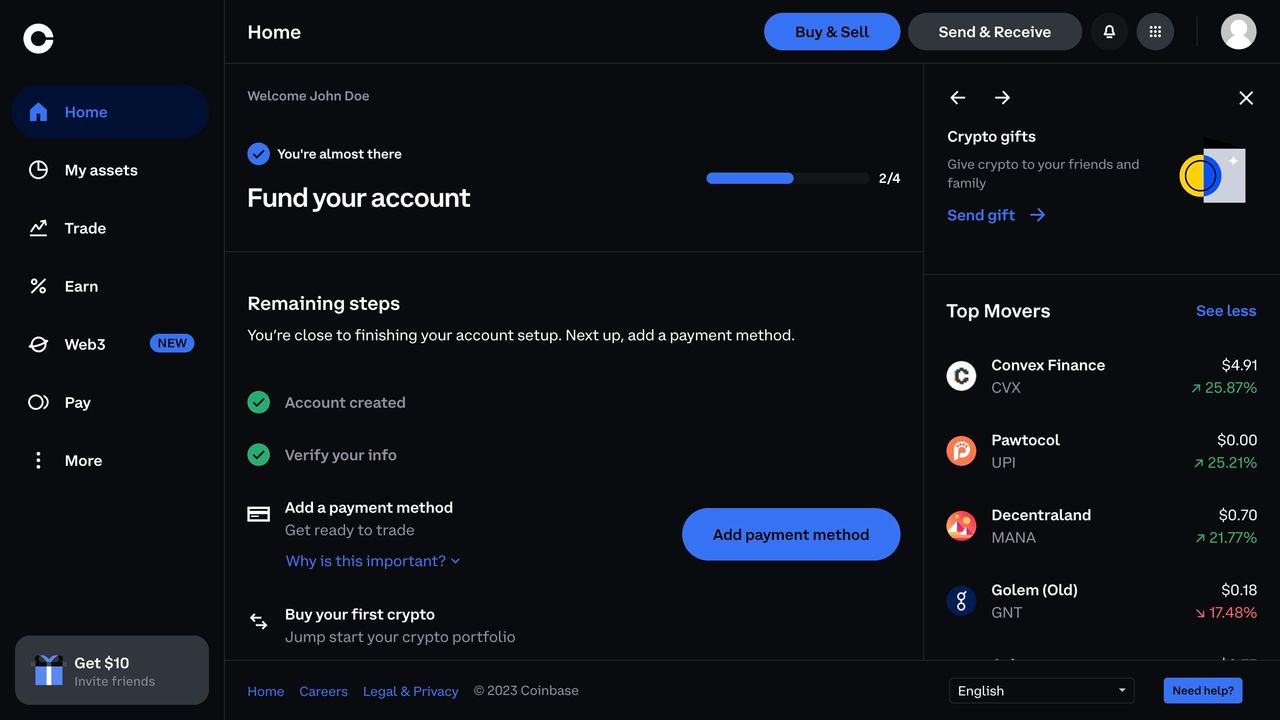This screenshot has width=1280, height=720.
Task: Open My assets in sidebar
Action: [x=100, y=170]
